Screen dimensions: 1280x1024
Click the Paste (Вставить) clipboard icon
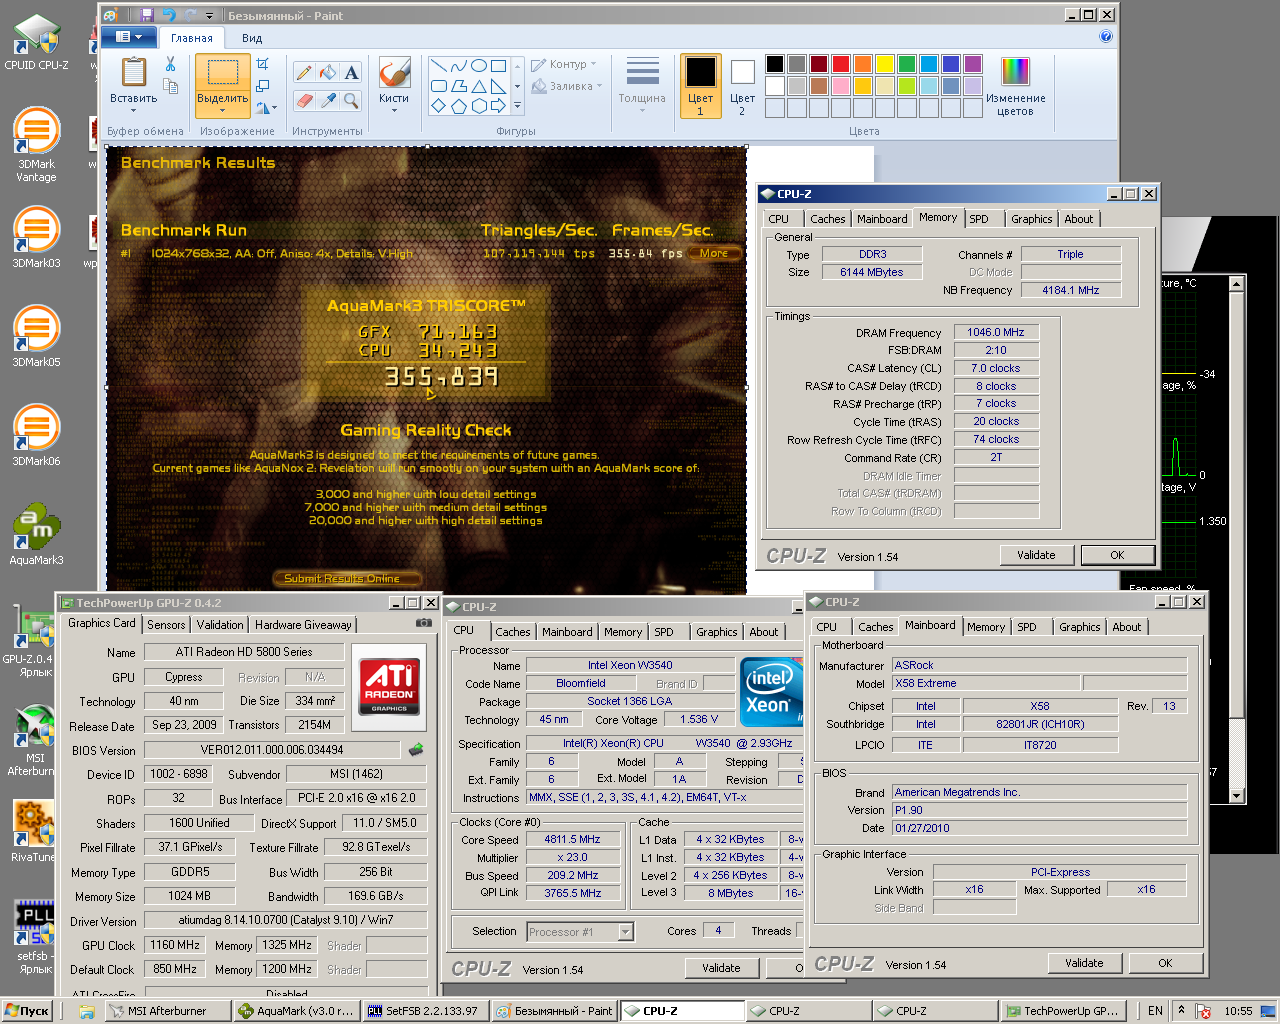(134, 72)
